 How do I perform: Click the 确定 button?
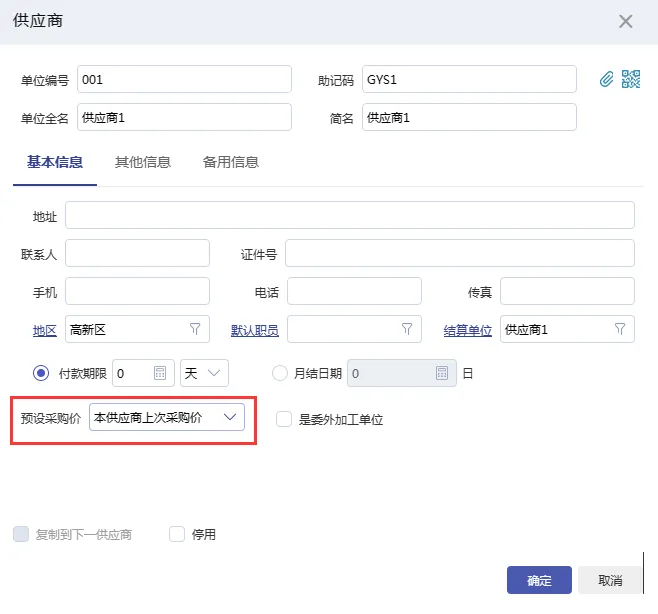pyautogui.click(x=539, y=580)
